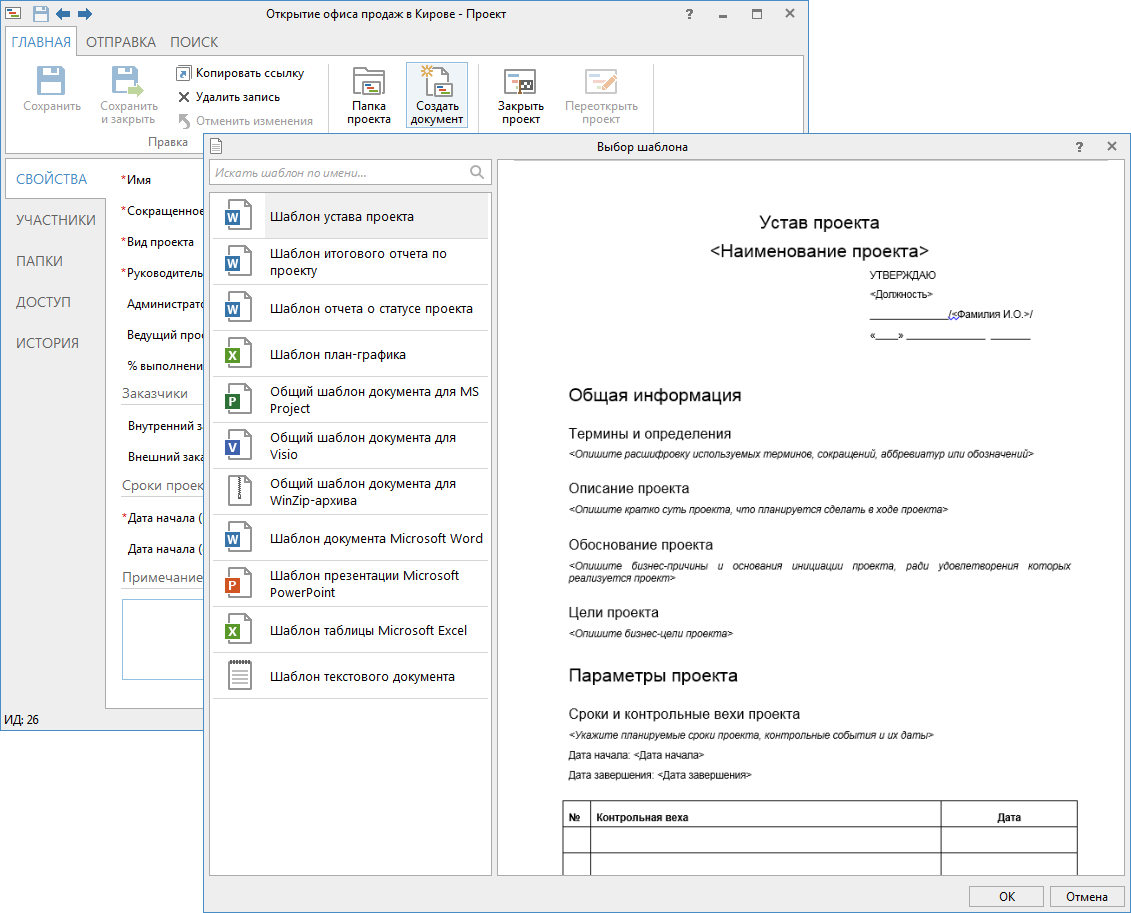Click the back arrow in title bar
The height and width of the screenshot is (913, 1131).
63,14
